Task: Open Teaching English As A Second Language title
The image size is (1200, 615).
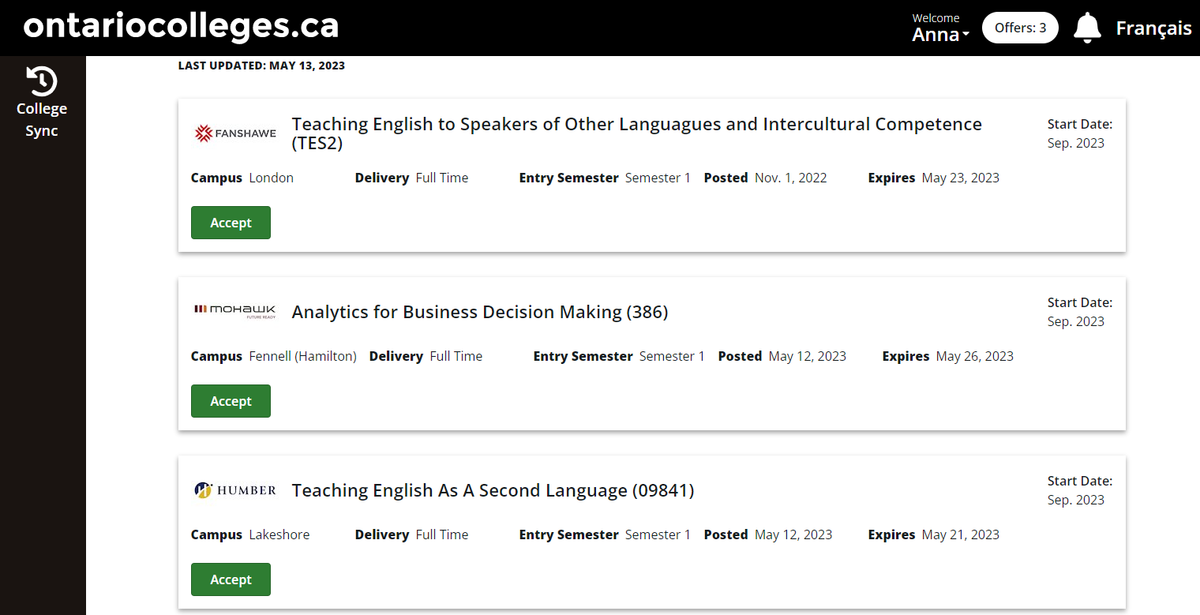Action: click(493, 490)
